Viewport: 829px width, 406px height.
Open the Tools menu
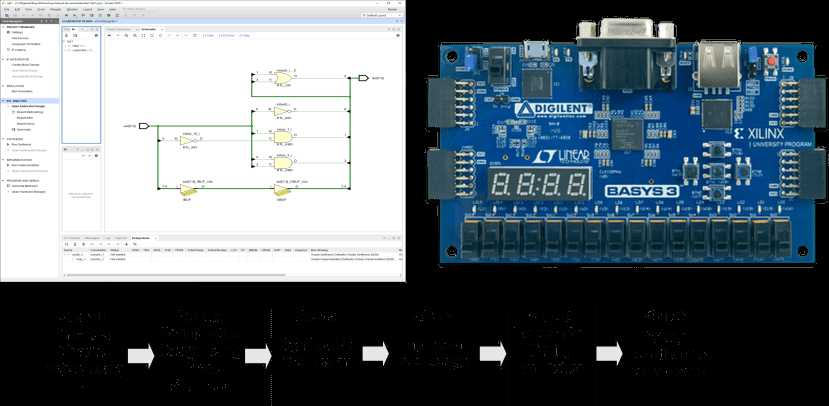[41, 10]
